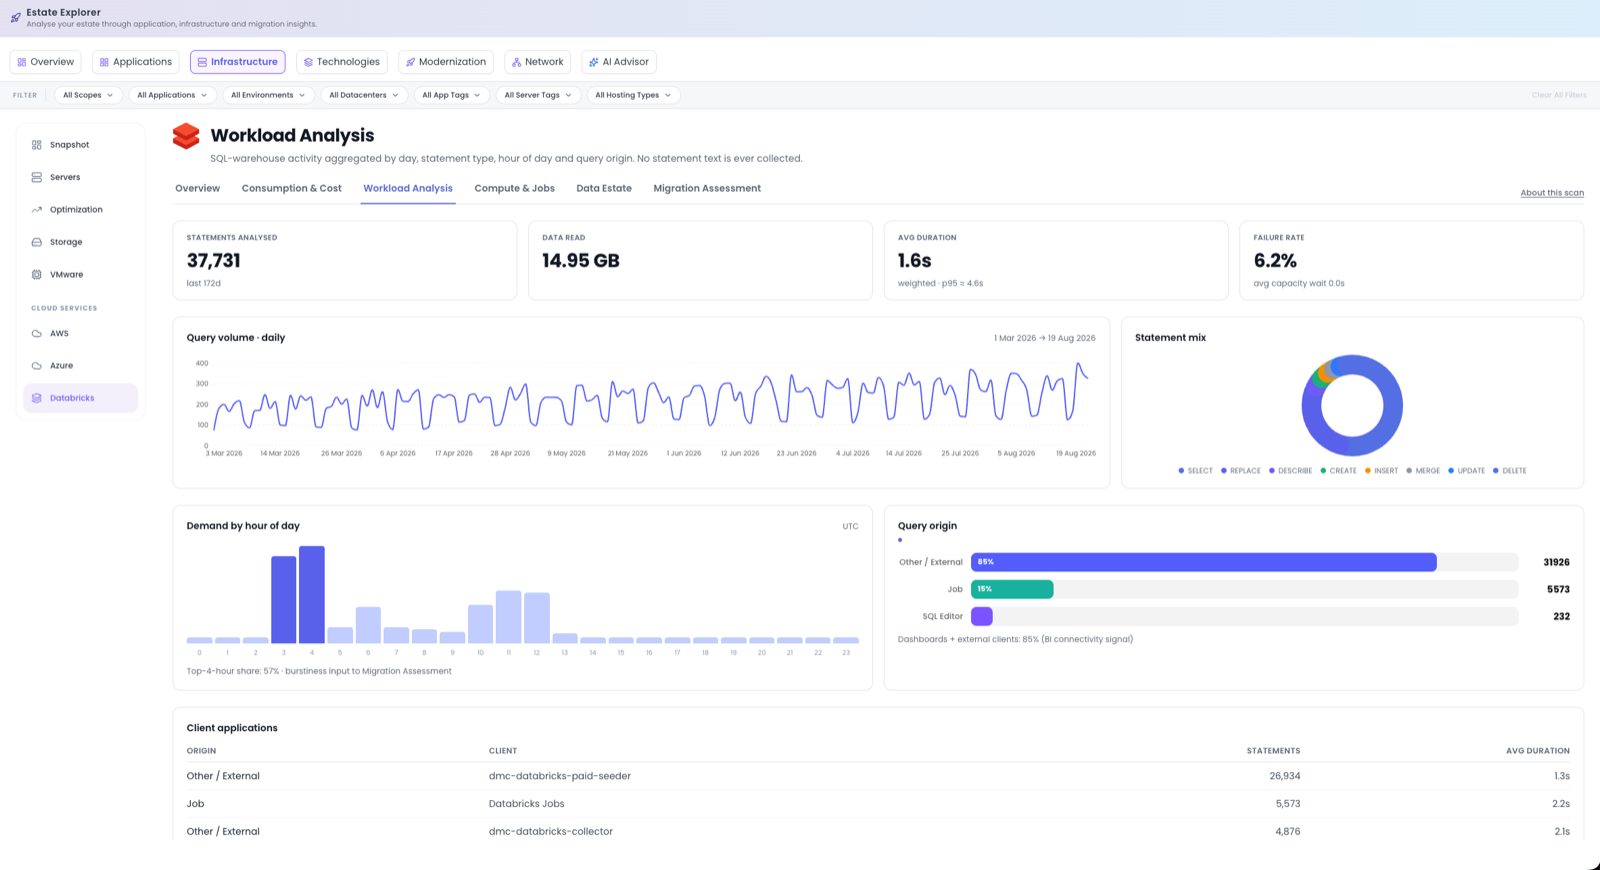
Task: Open the All Scopes filter dropdown
Action: 88,95
